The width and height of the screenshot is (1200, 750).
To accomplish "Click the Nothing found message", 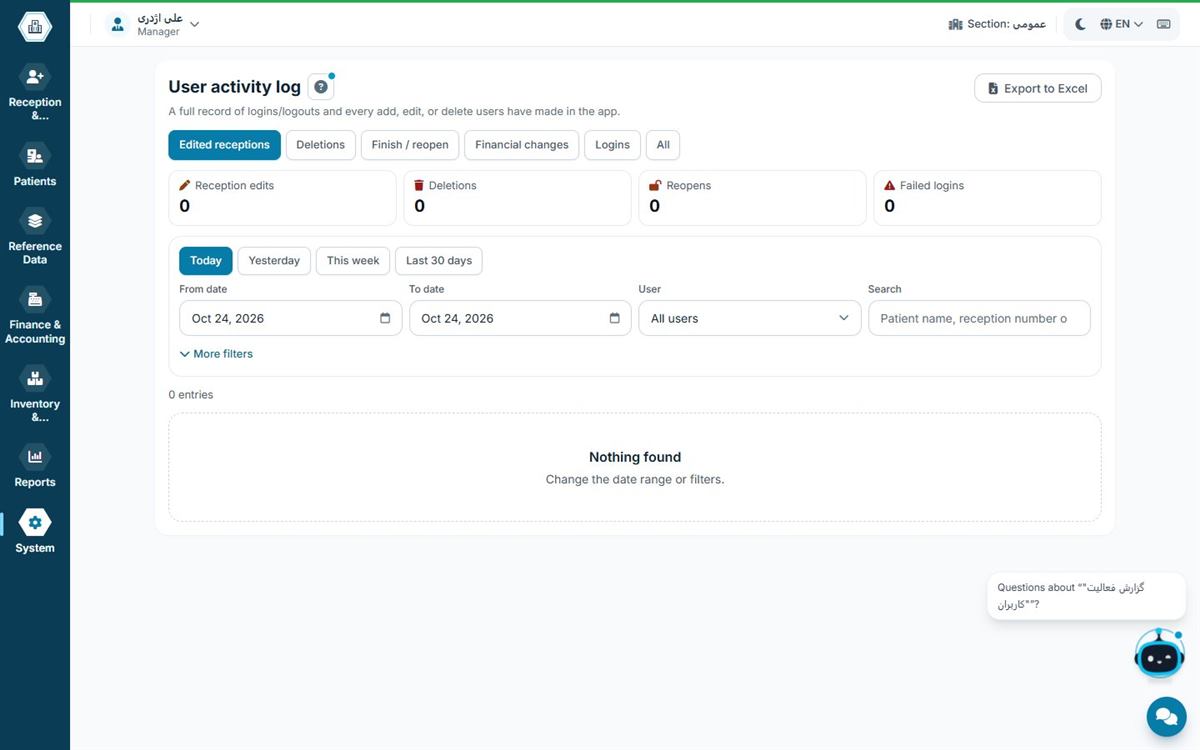I will tap(635, 457).
